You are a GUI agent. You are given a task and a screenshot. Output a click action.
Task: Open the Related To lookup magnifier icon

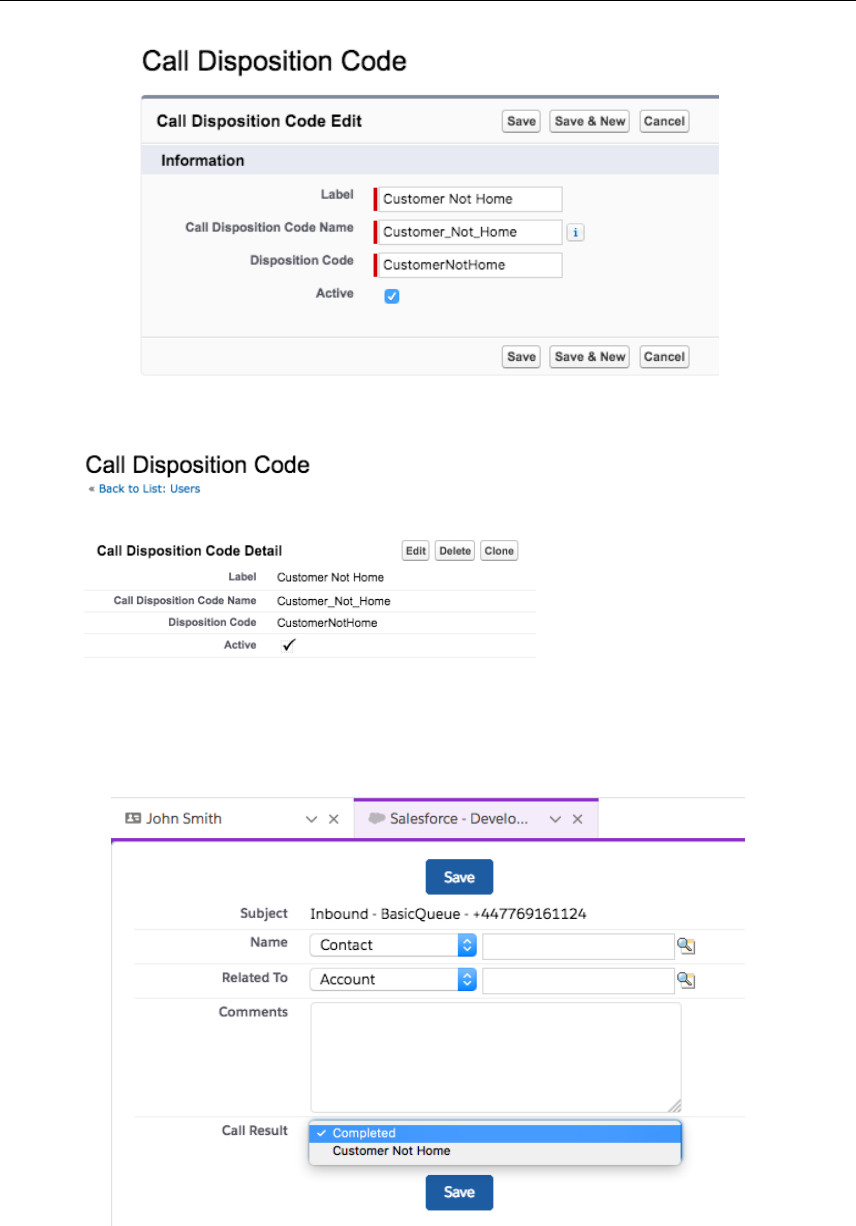(686, 980)
